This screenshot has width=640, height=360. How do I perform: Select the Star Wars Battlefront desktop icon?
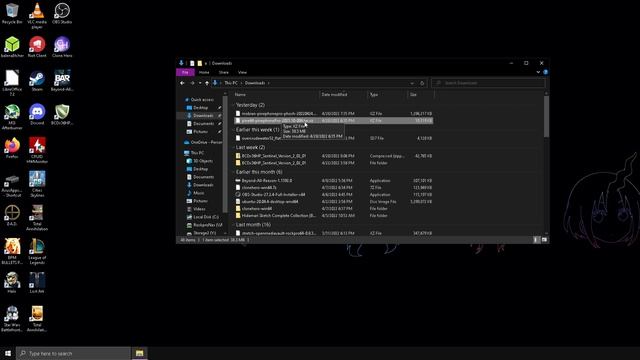click(12, 319)
